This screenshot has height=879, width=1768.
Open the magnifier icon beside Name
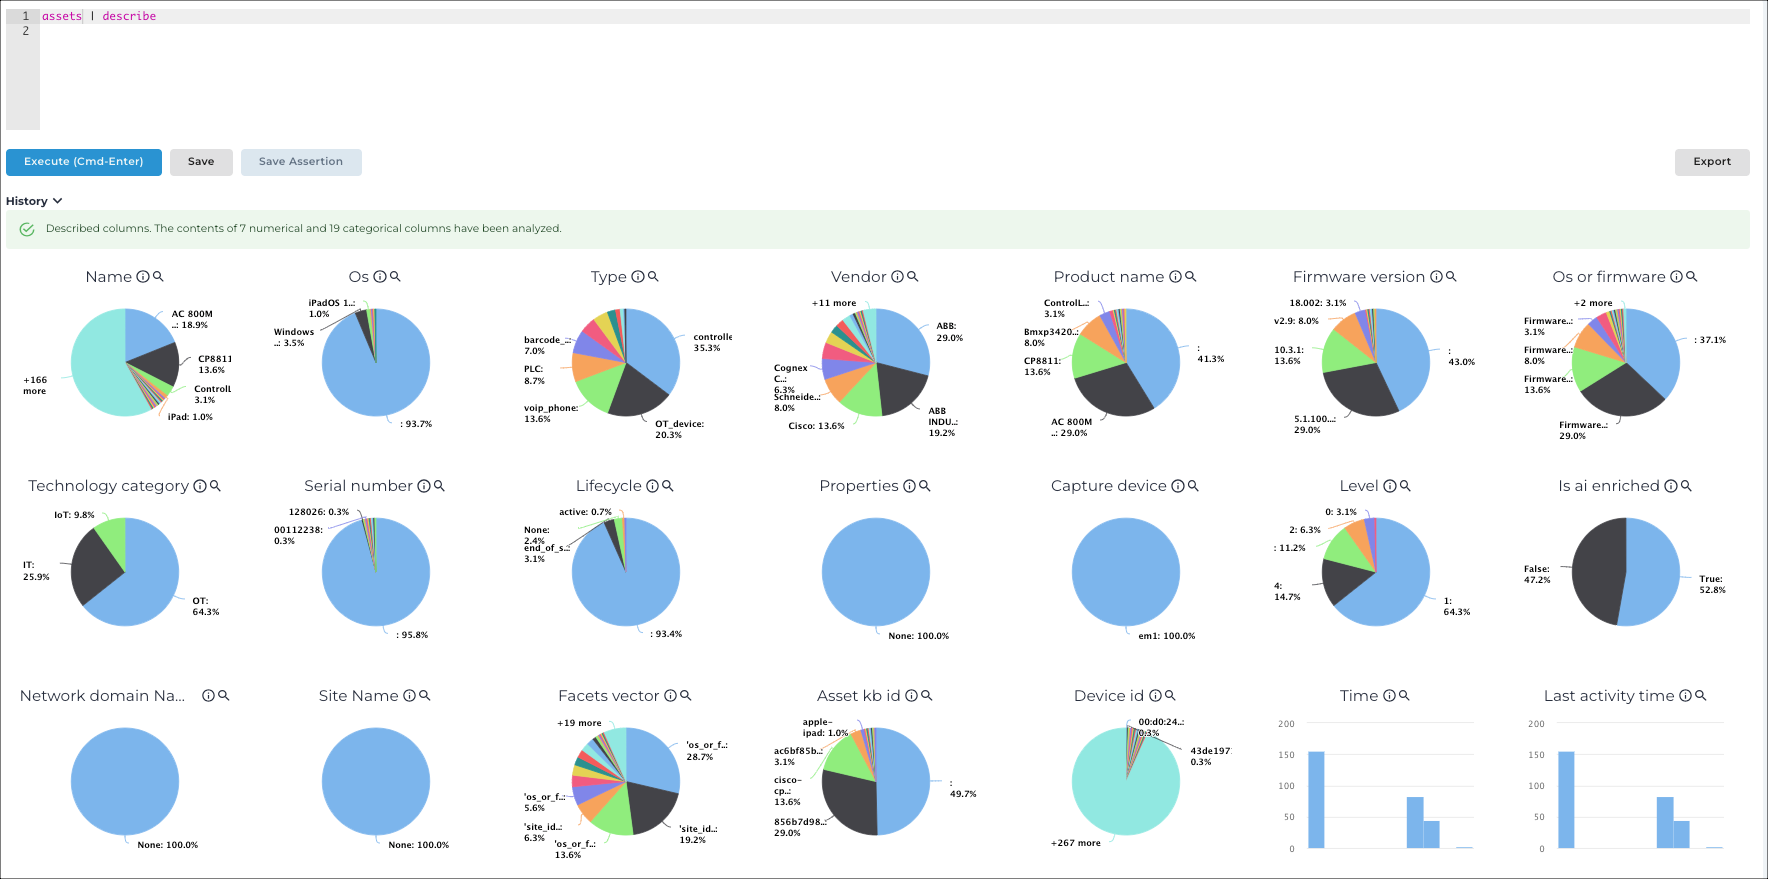[x=158, y=277]
